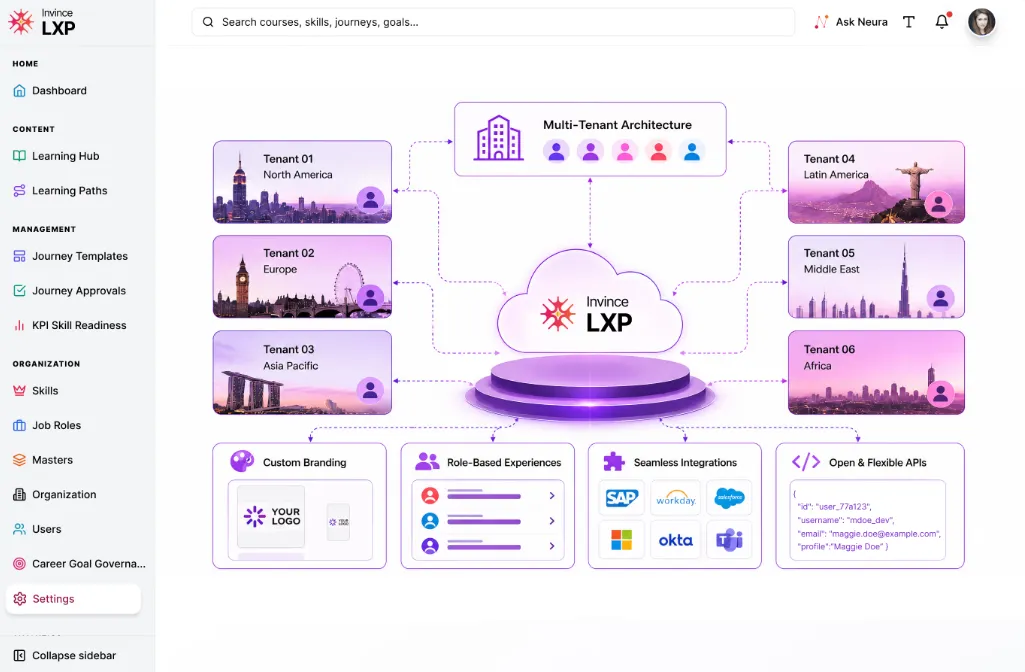Viewport: 1025px width, 672px height.
Task: Click the Custom Branding palette icon
Action: click(x=242, y=461)
